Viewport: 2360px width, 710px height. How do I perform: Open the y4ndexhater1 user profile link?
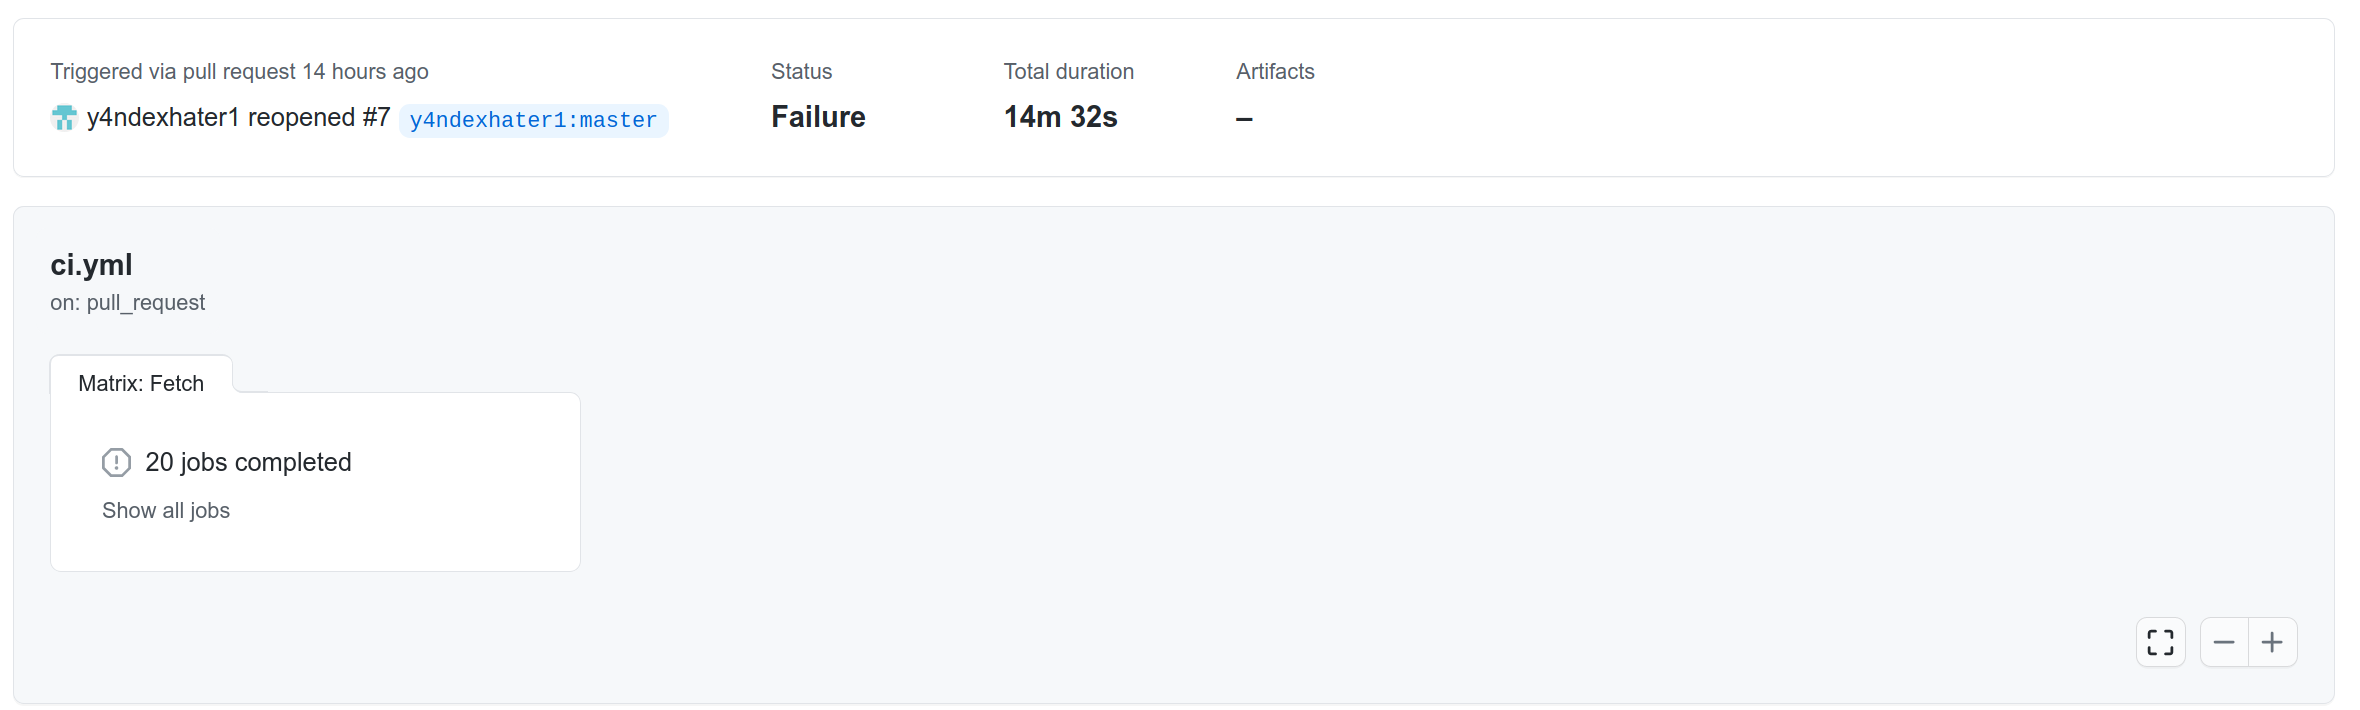(x=163, y=118)
